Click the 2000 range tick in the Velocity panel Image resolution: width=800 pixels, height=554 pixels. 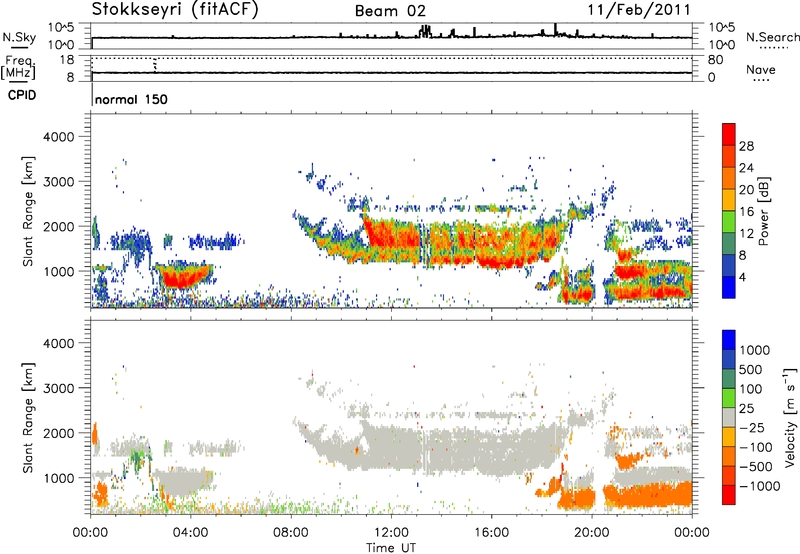59,433
